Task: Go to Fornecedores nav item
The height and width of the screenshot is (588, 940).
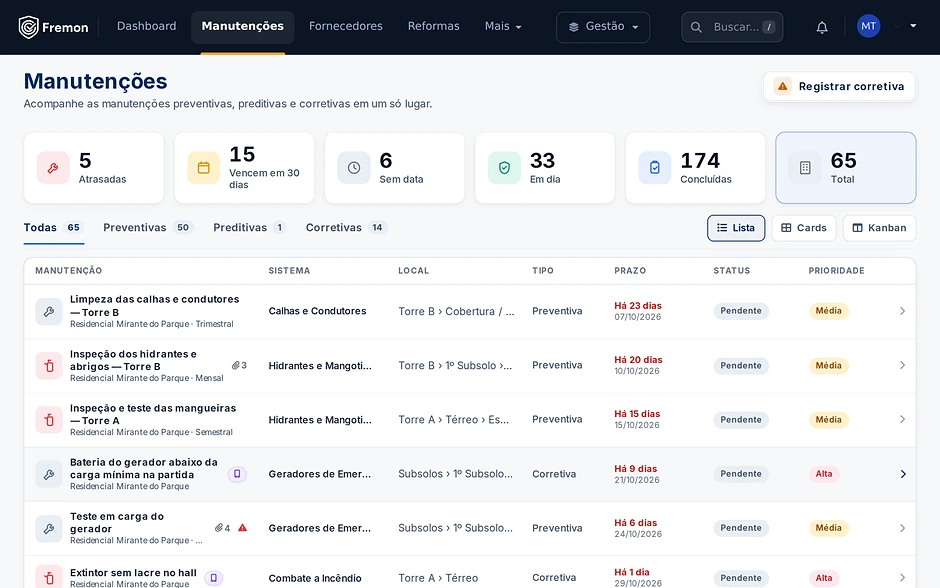Action: click(345, 26)
